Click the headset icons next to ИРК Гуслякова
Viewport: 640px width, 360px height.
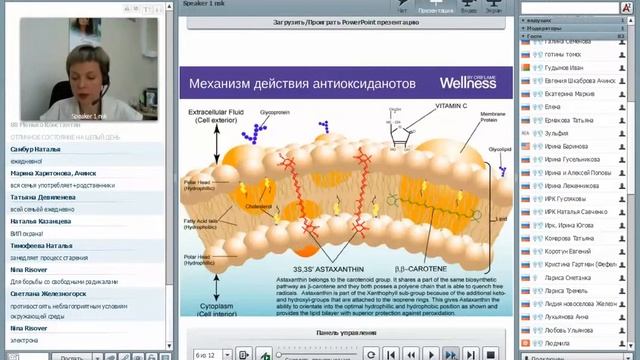tap(538, 199)
